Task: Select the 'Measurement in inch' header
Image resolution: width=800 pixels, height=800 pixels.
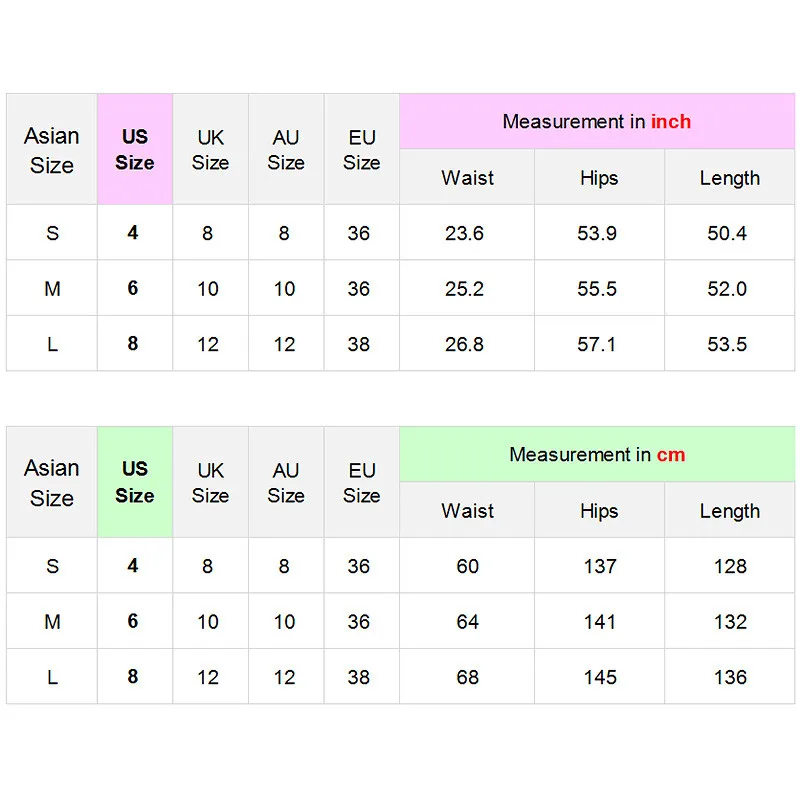Action: (x=597, y=122)
